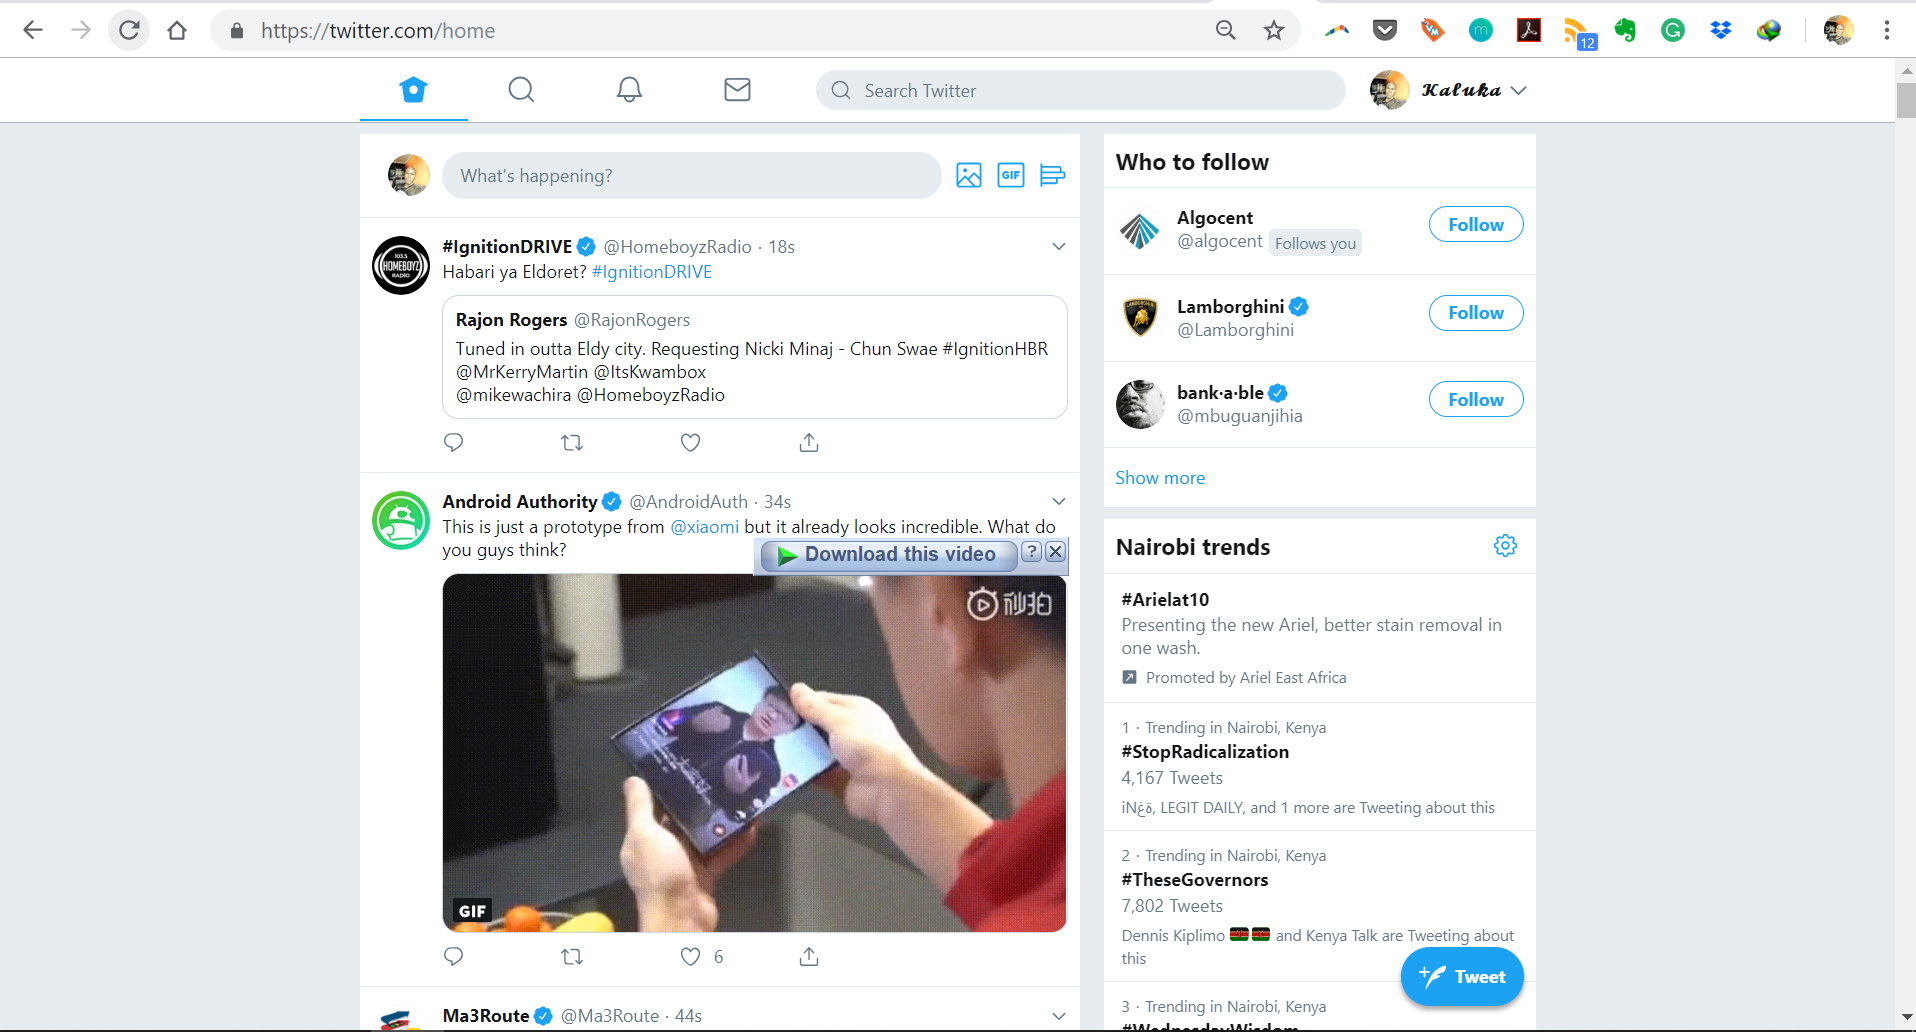
Task: Reply to the #IgnitionDRIVE tweet
Action: click(453, 442)
